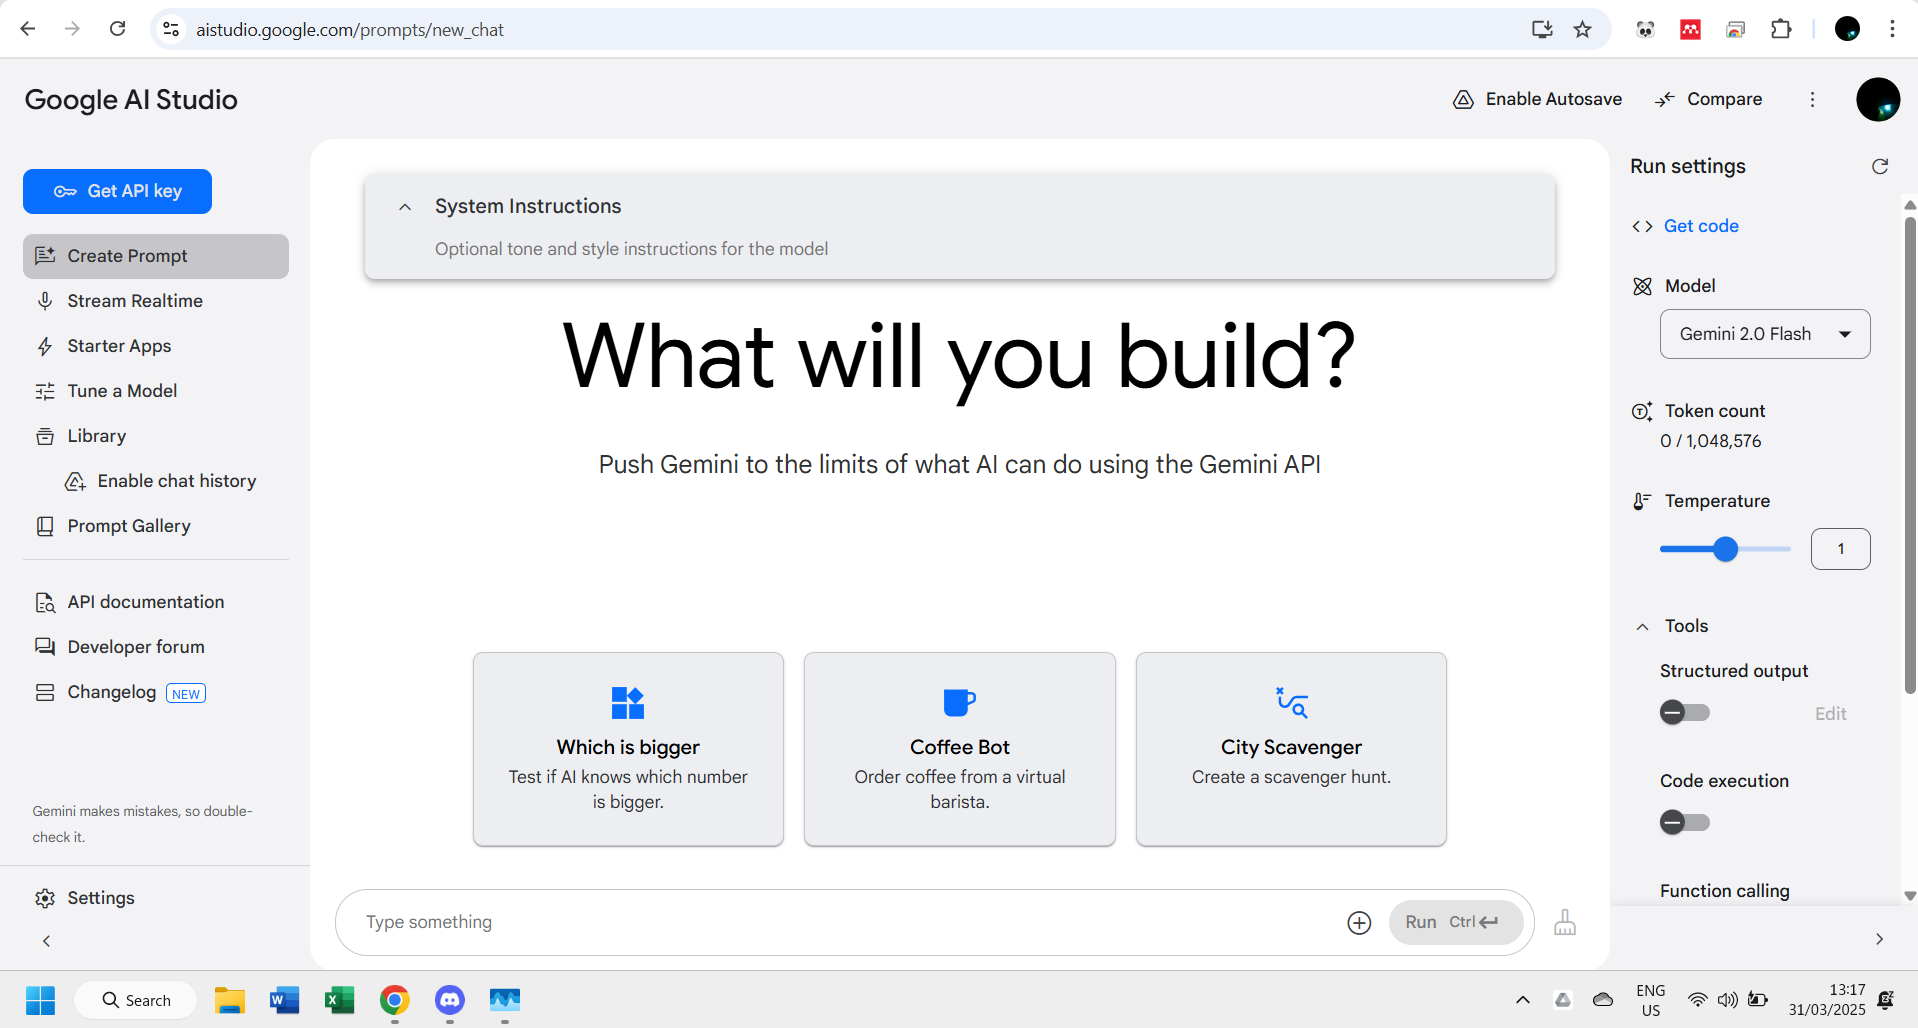This screenshot has width=1918, height=1028.
Task: Click the taskbar Search box
Action: point(136,1000)
